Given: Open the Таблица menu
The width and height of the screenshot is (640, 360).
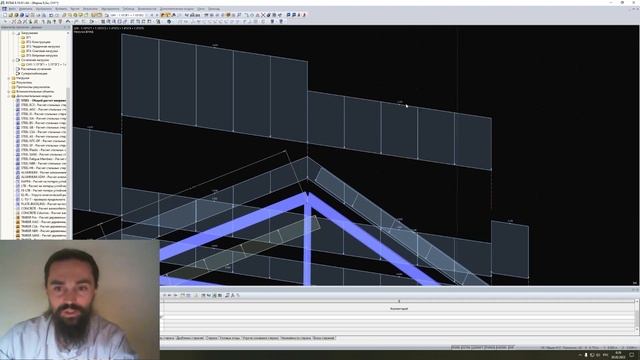Looking at the screenshot, I should (128, 9).
